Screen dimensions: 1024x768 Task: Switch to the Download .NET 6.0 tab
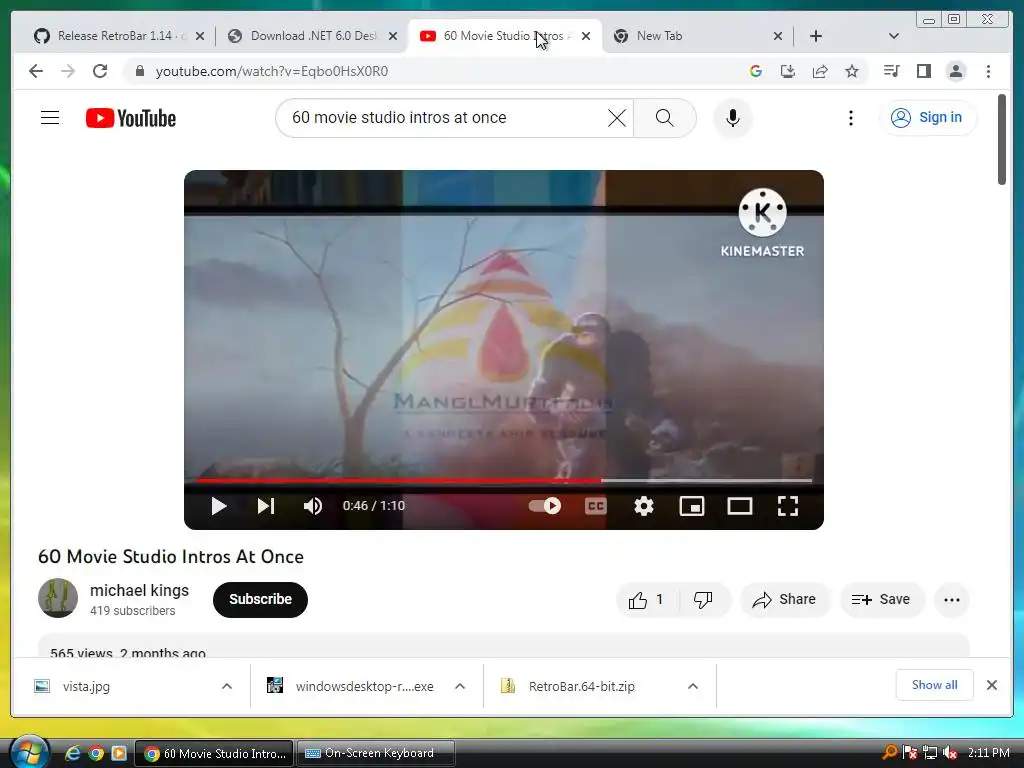pyautogui.click(x=312, y=36)
